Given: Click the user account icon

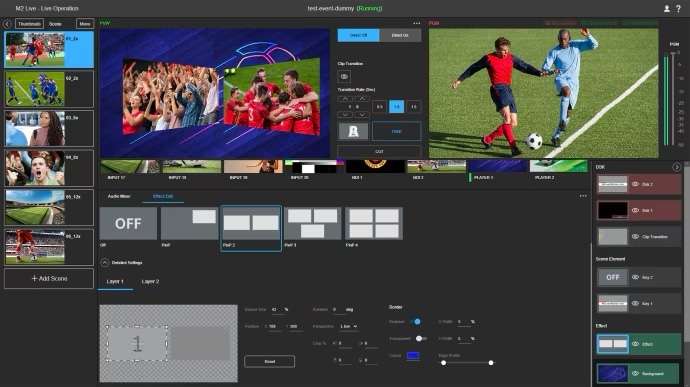Looking at the screenshot, I should click(667, 8).
